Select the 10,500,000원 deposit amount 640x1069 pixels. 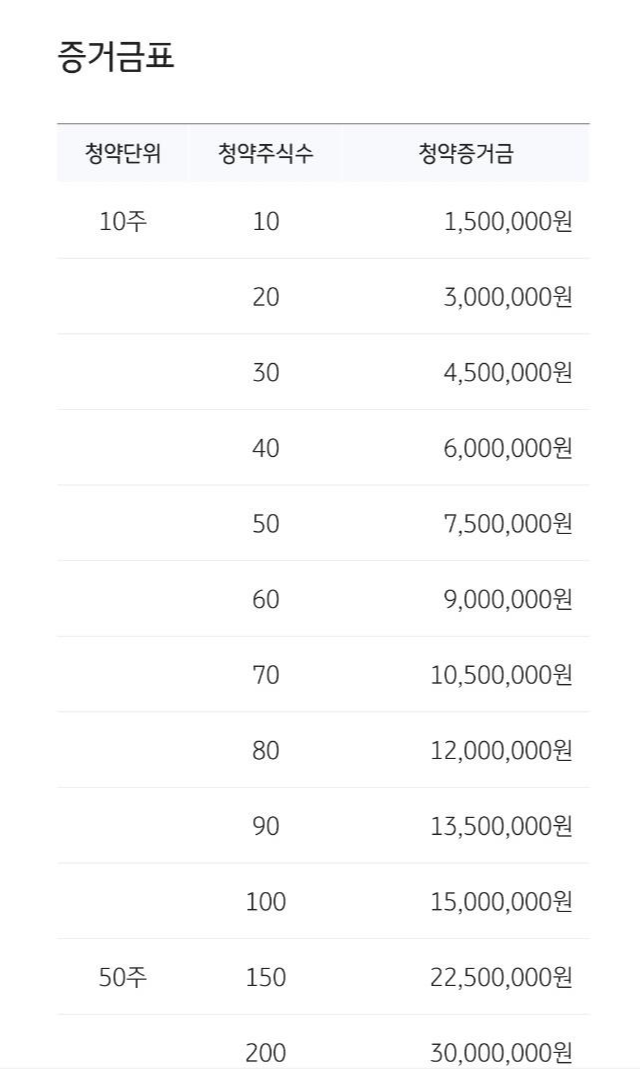501,676
